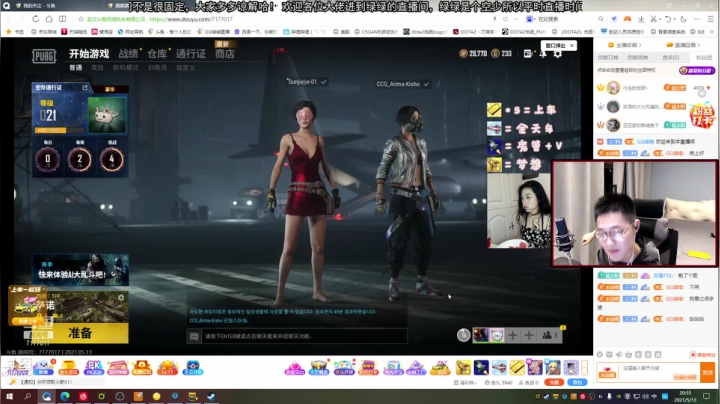Screen dimensions: 720x404
Task: Open the taskbar clock and date
Action: (685, 396)
